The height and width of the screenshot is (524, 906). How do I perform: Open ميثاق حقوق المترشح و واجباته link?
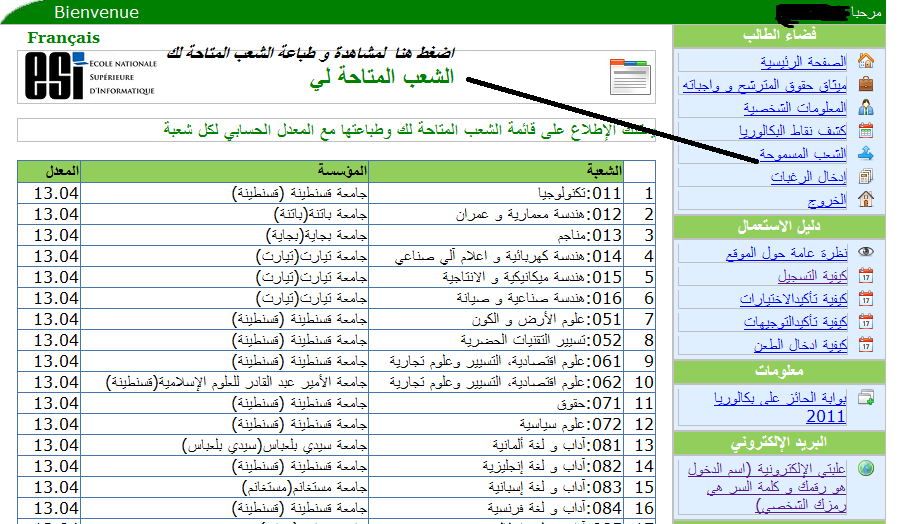click(x=764, y=85)
